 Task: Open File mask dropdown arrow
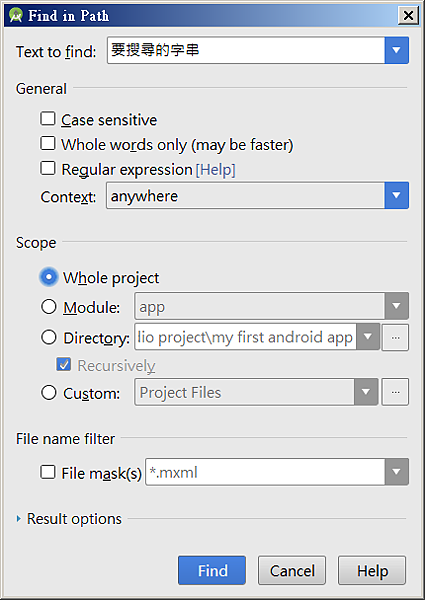(396, 472)
